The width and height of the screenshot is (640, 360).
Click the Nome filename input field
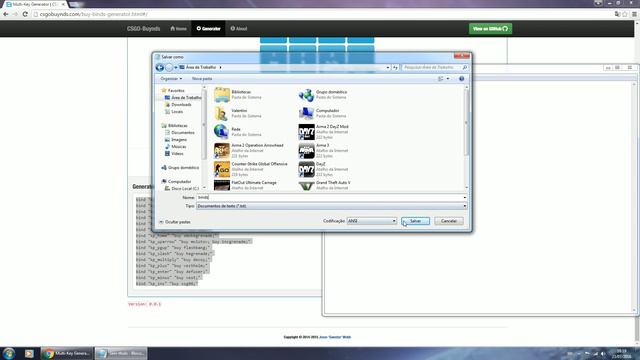click(329, 198)
